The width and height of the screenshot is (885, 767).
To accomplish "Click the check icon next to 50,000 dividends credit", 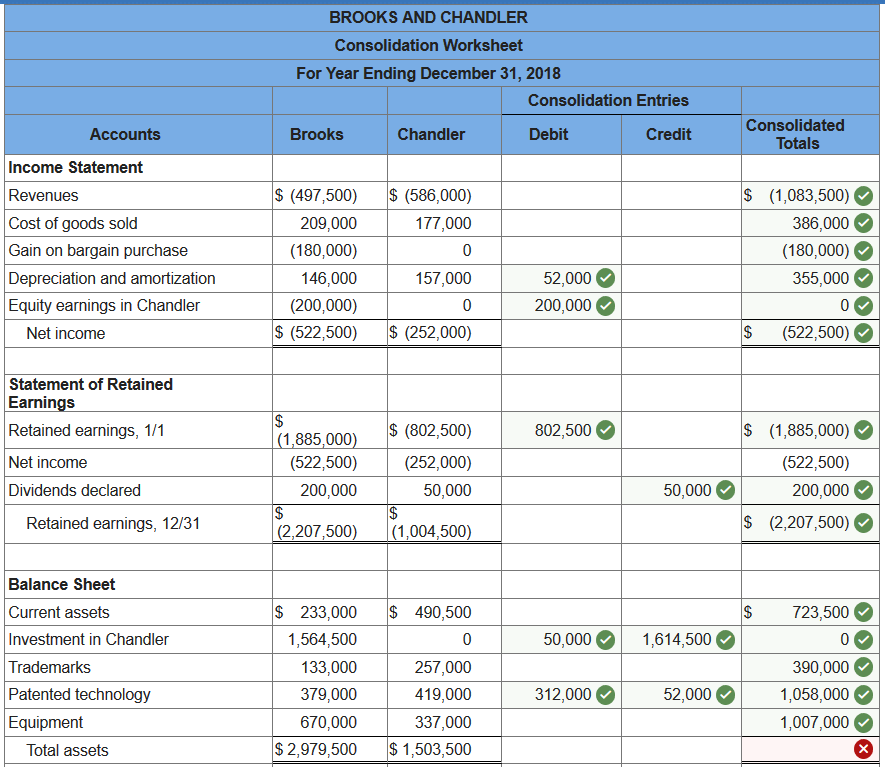I will [725, 490].
